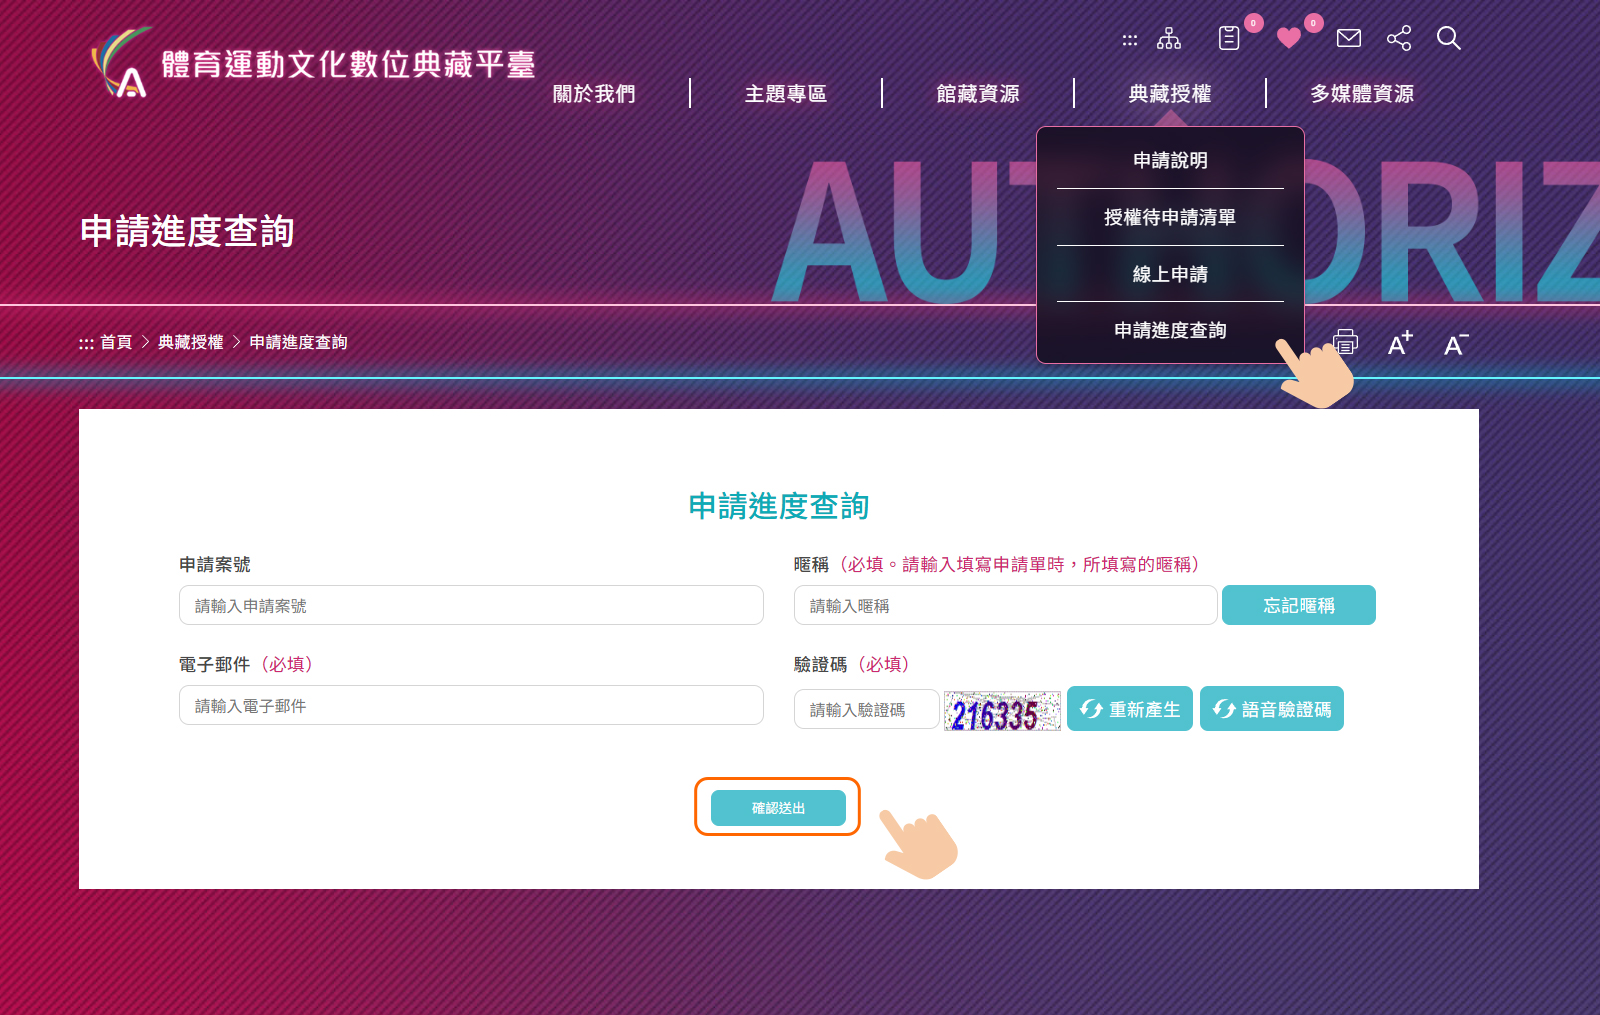Select 申請進度查詢 in the dropdown menu
Screen dimensions: 1600x1015
coord(1170,330)
